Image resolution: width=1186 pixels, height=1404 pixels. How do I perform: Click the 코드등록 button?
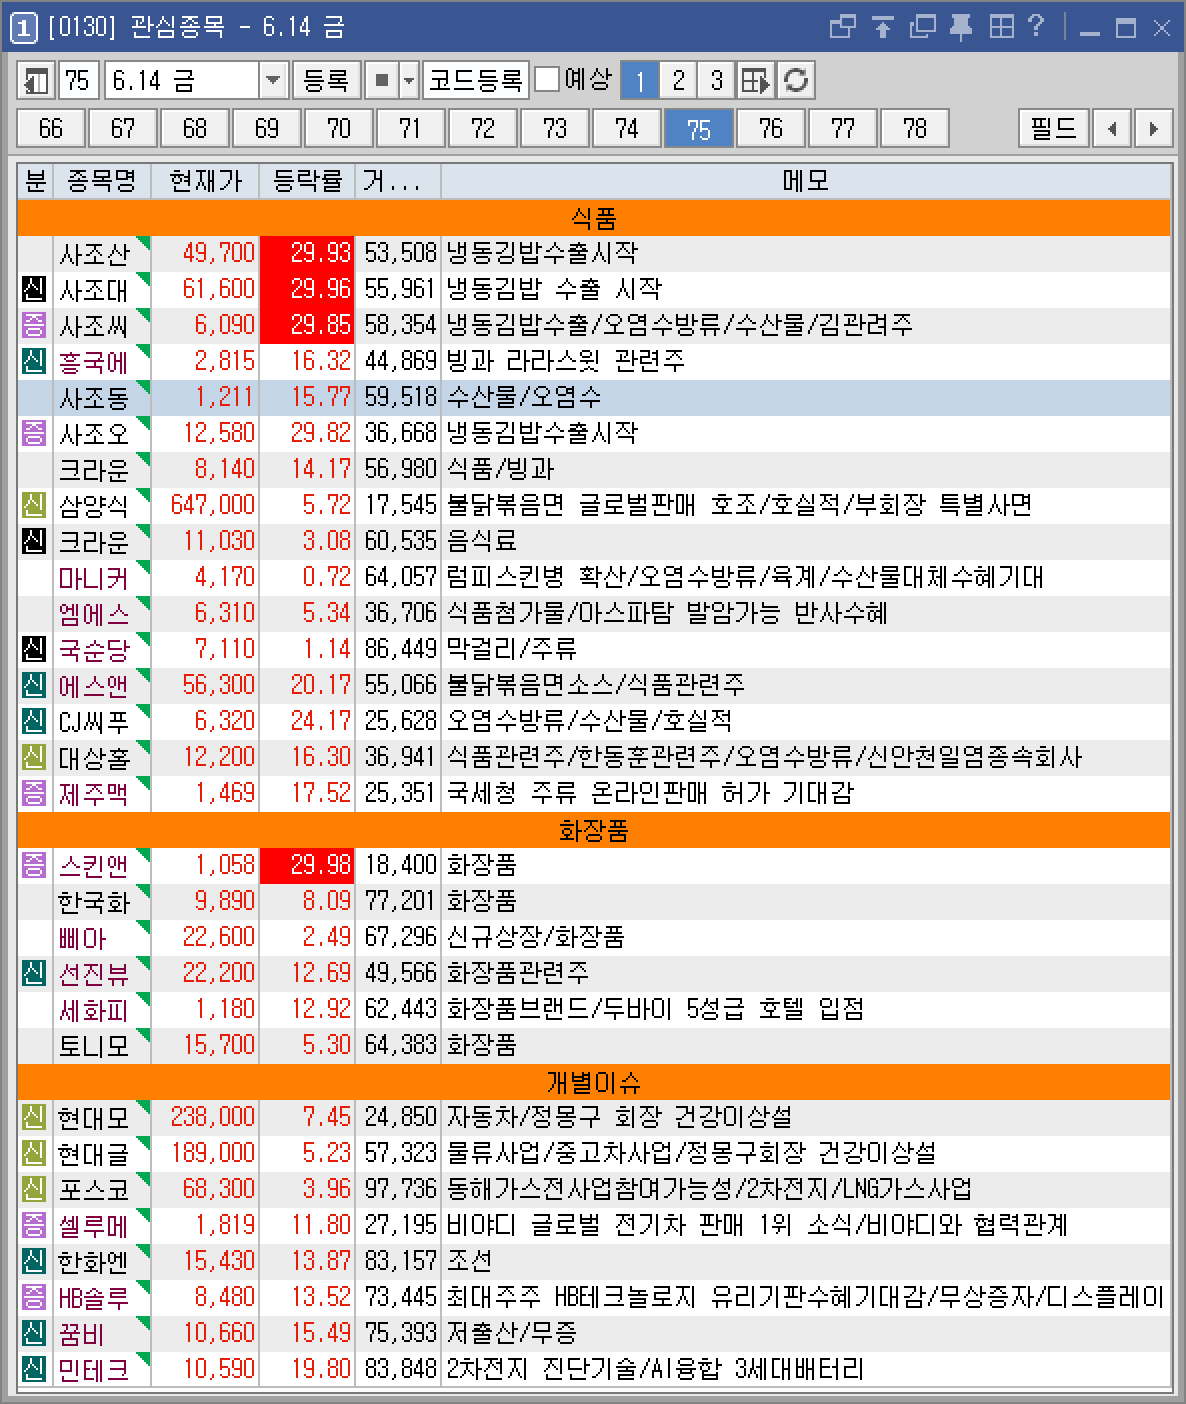(476, 80)
